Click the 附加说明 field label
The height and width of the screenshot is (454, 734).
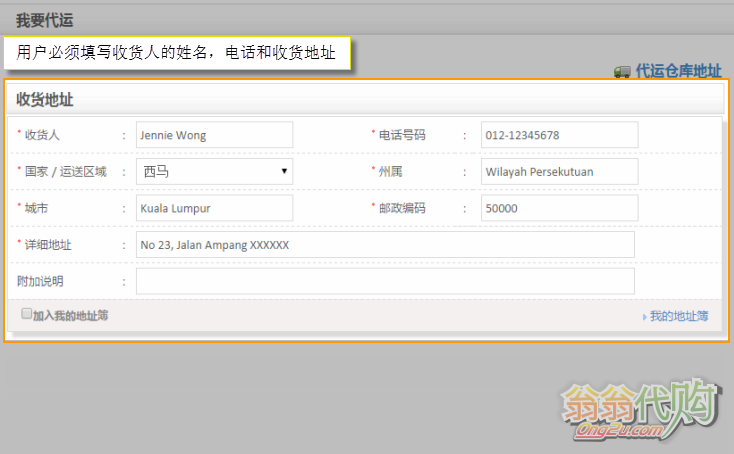click(40, 281)
